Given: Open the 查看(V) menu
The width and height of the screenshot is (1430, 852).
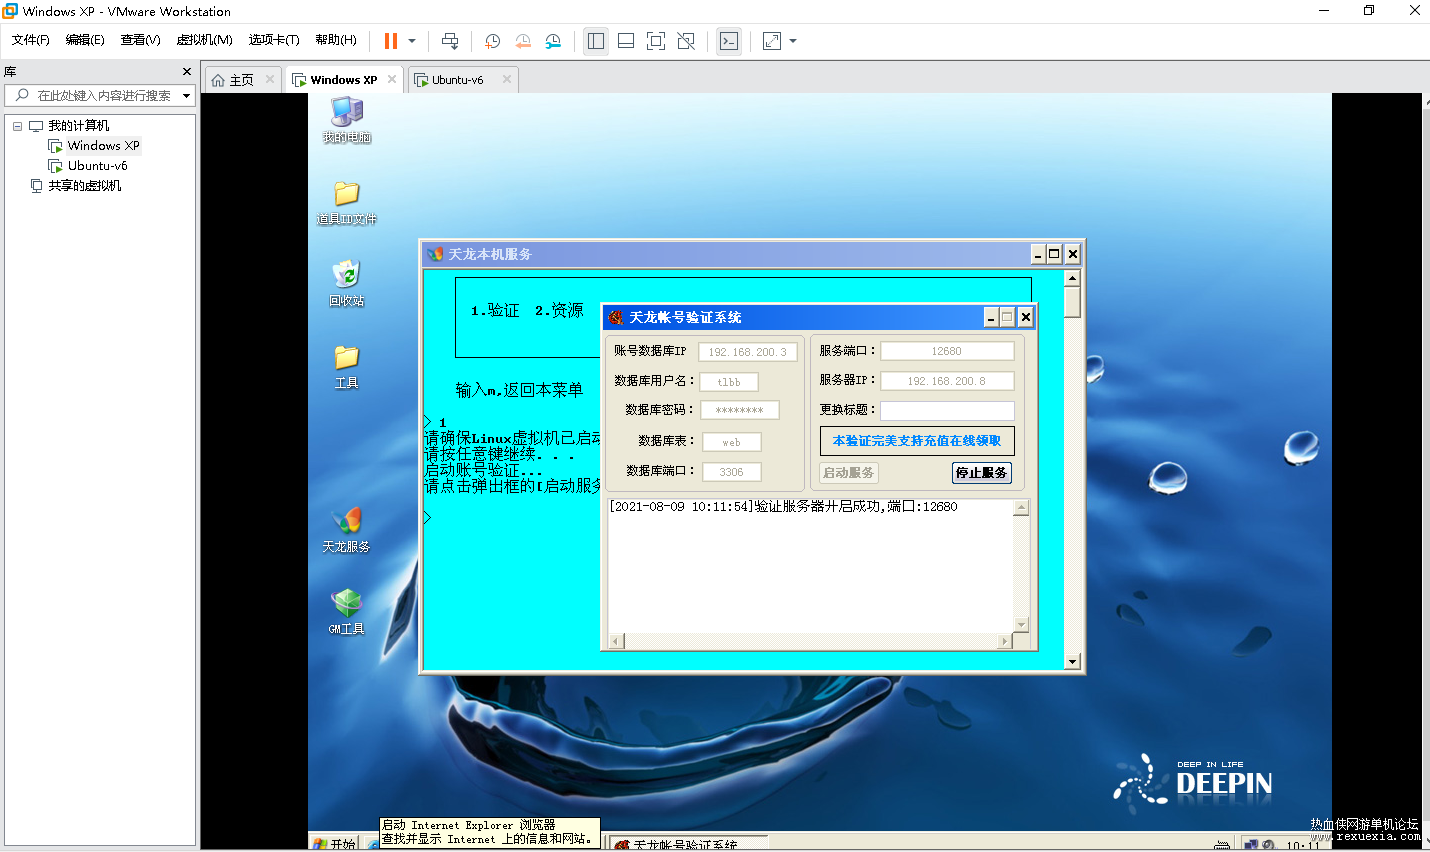Looking at the screenshot, I should pyautogui.click(x=140, y=40).
